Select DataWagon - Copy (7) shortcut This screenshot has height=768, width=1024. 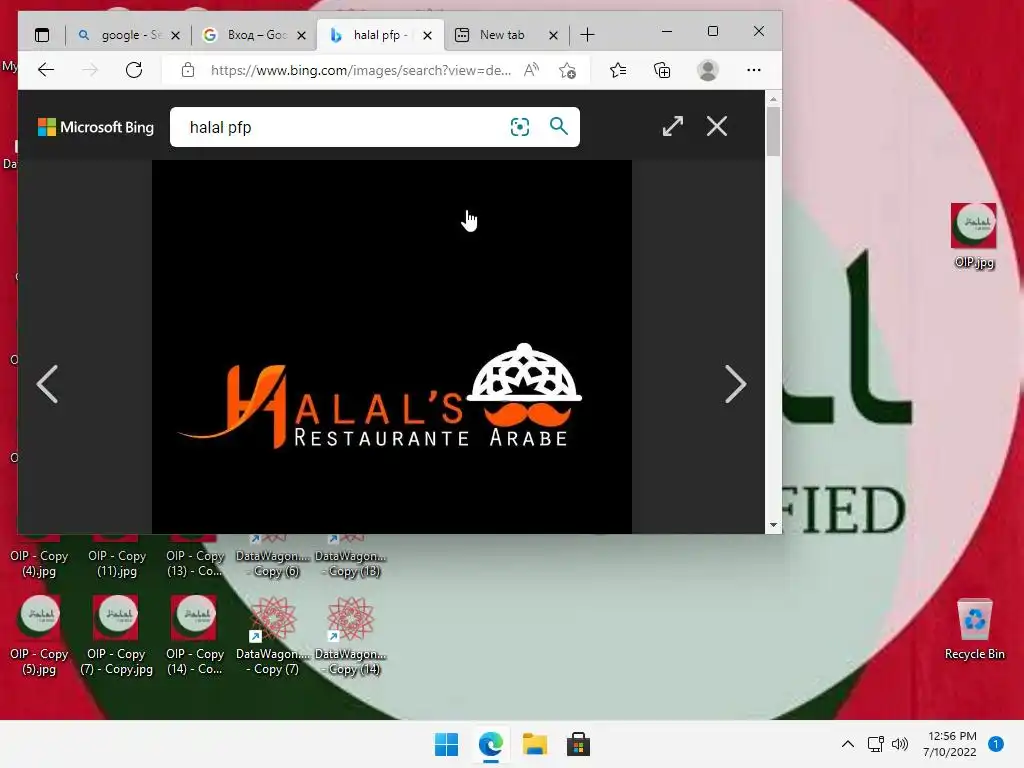tap(273, 635)
